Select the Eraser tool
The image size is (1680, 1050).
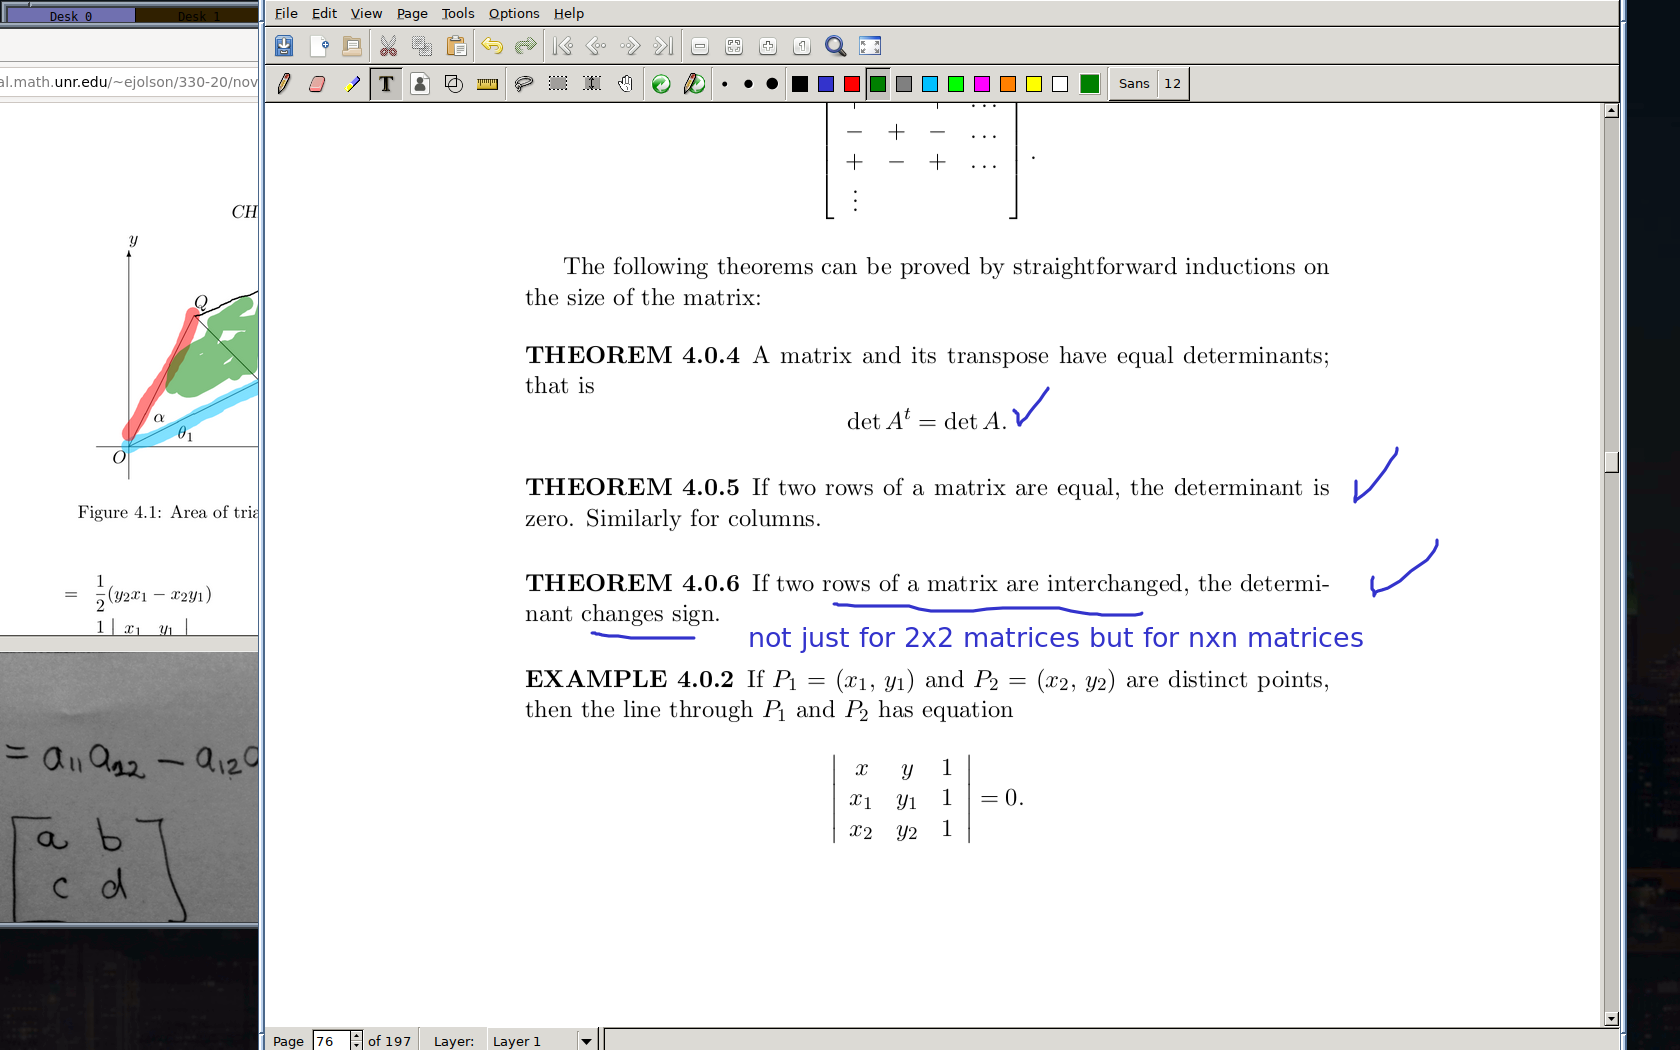317,84
